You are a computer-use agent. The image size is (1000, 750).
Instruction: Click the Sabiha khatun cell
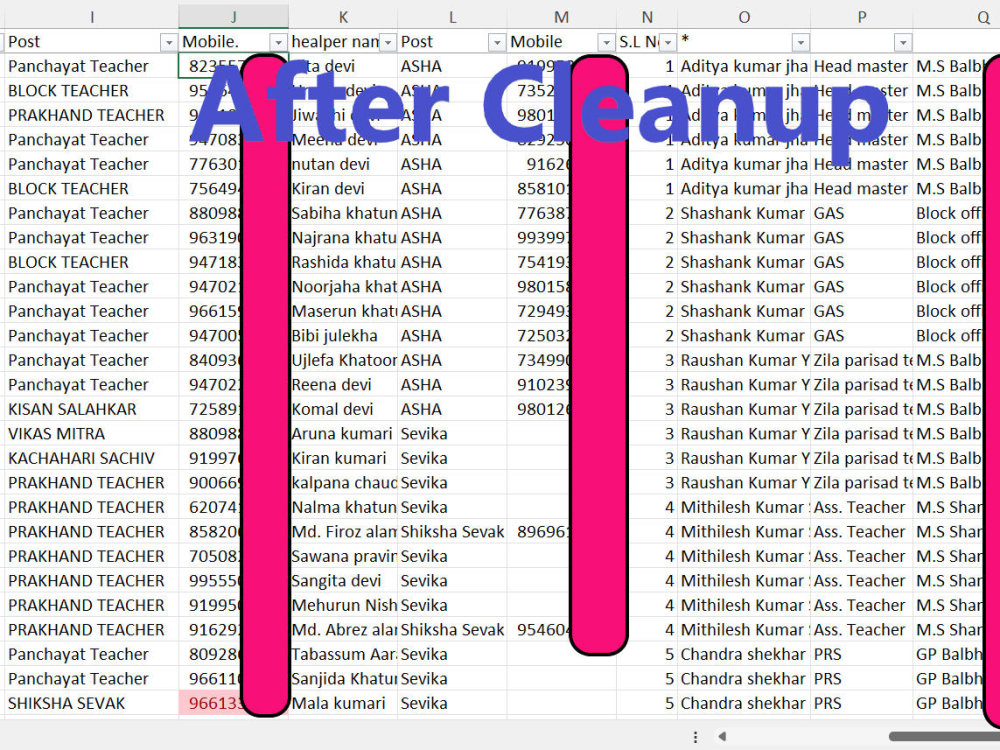coord(343,214)
